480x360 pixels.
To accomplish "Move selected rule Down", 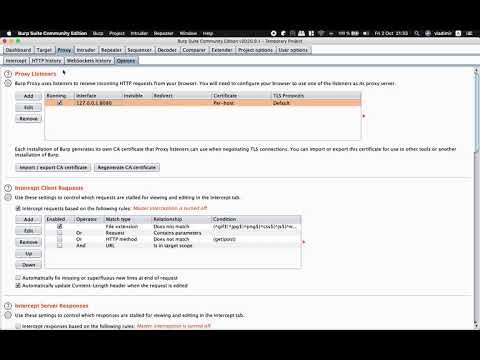I will click(29, 265).
